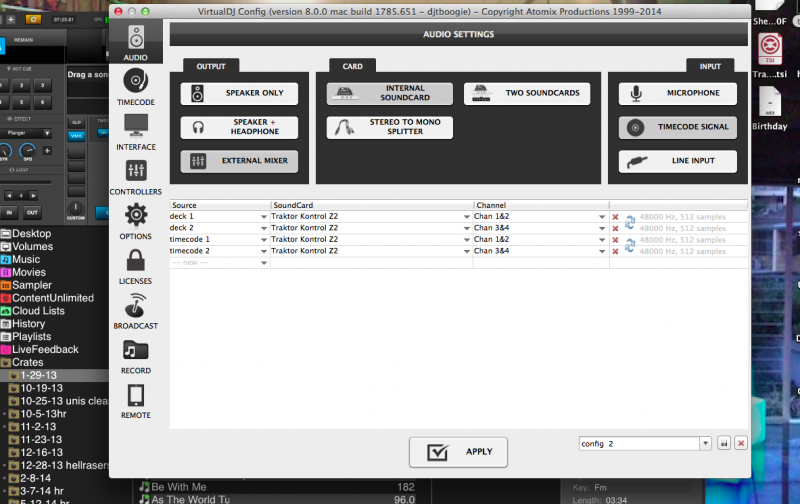
Task: Select the song Be With Me
Action: tap(179, 487)
